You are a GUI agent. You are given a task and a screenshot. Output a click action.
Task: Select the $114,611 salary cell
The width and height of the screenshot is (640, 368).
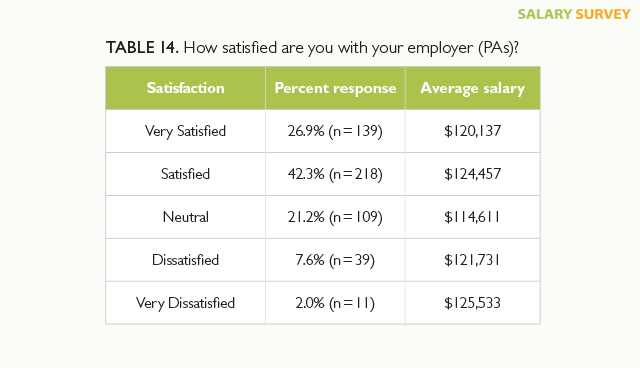point(473,217)
